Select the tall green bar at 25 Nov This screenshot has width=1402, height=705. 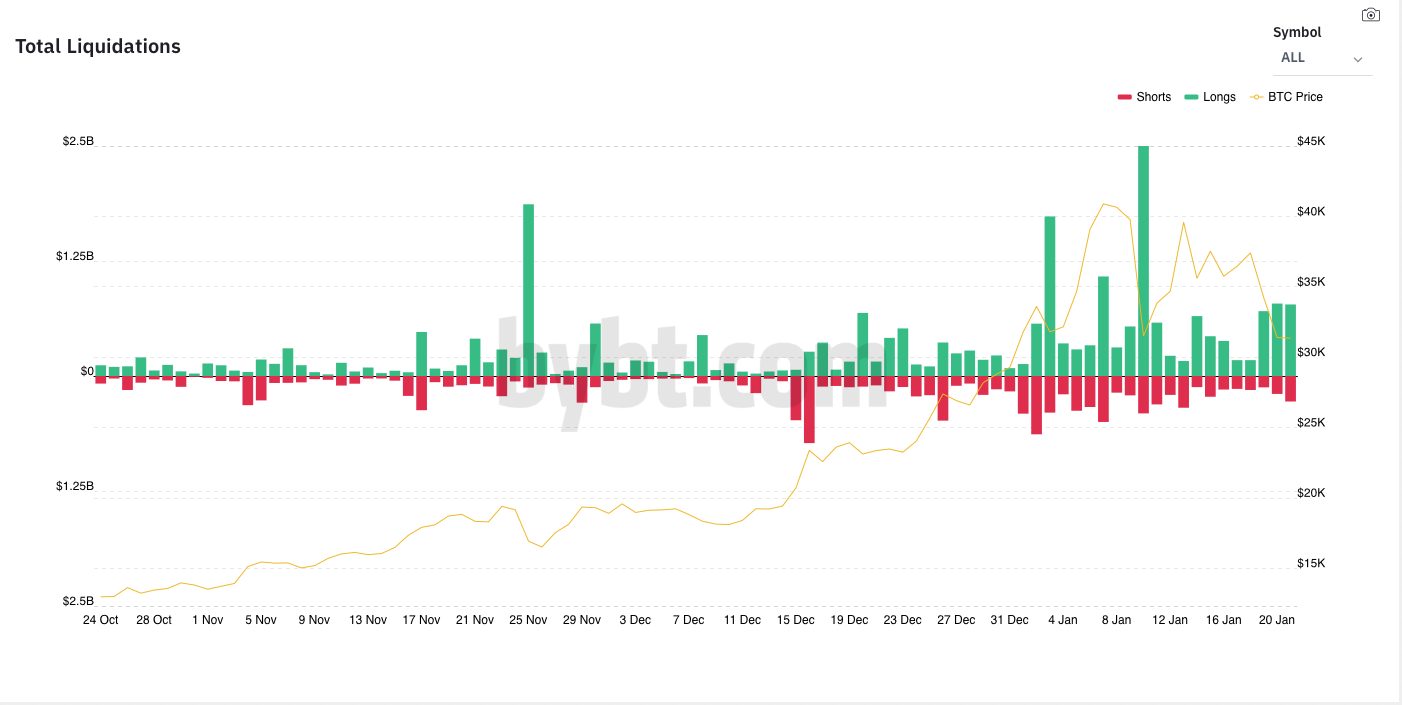pyautogui.click(x=528, y=290)
